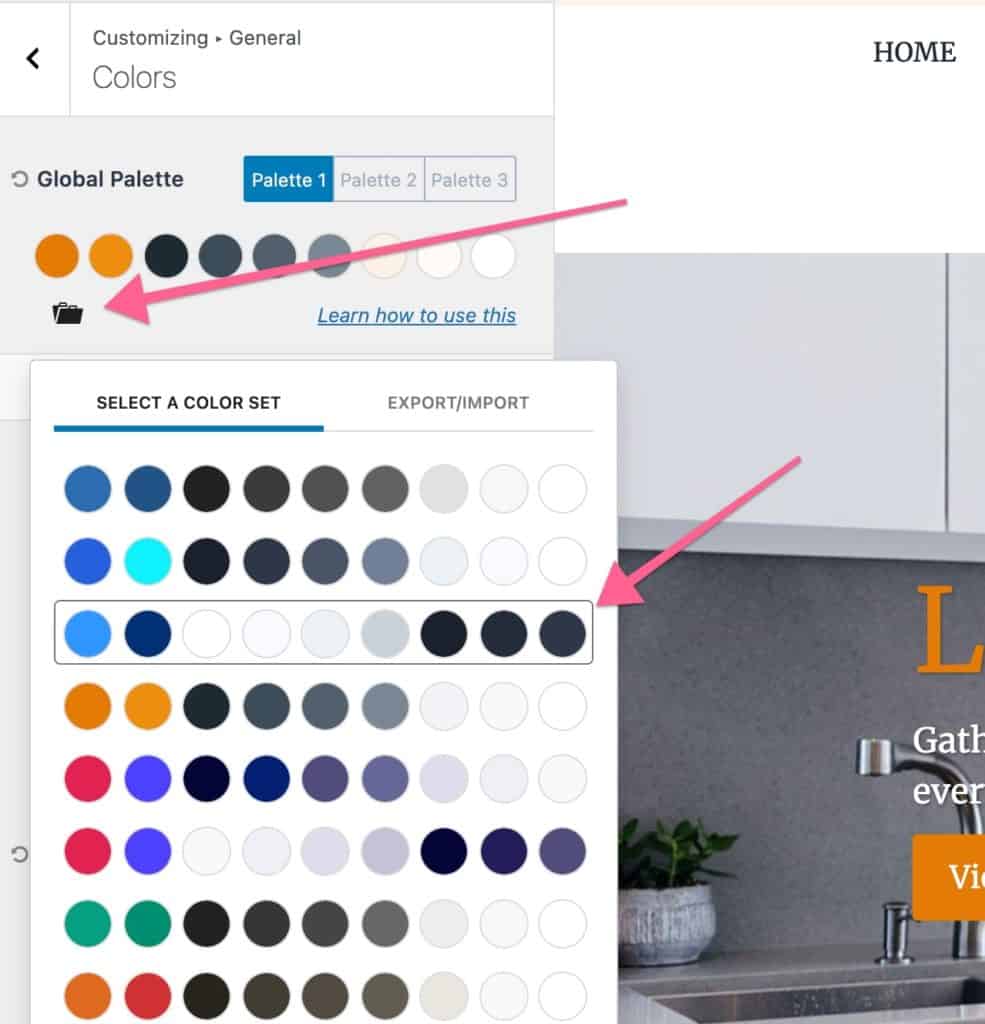
Task: Pick the white swatch in Global Palette
Action: pos(493,256)
